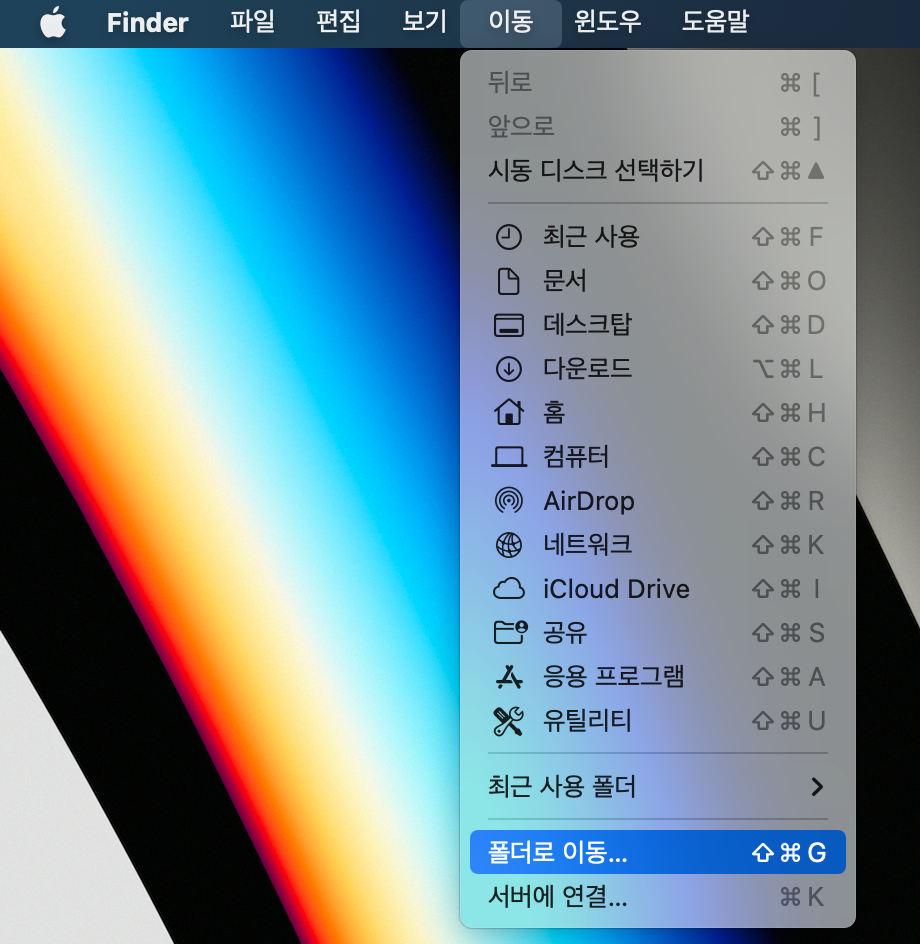
Task: Select the 네트워크 menu item
Action: point(657,545)
